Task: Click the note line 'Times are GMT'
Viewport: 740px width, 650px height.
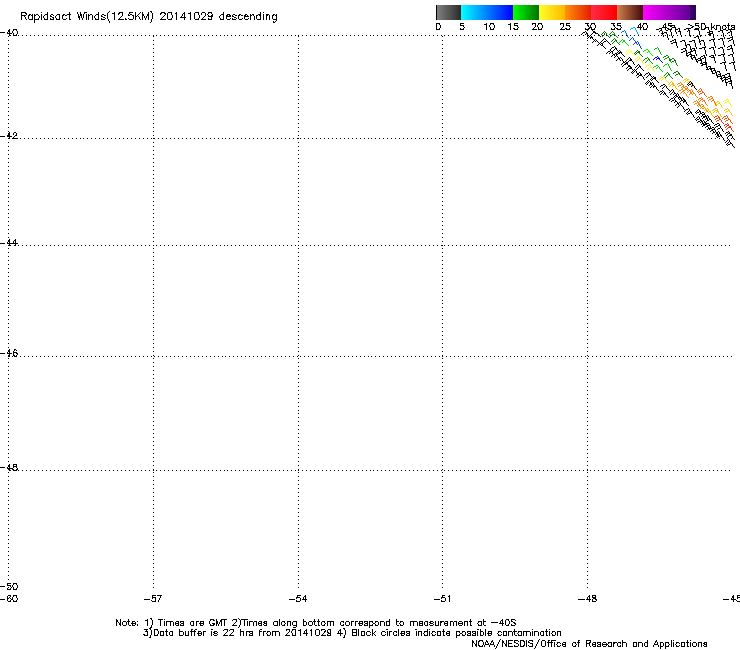Action: [x=193, y=623]
